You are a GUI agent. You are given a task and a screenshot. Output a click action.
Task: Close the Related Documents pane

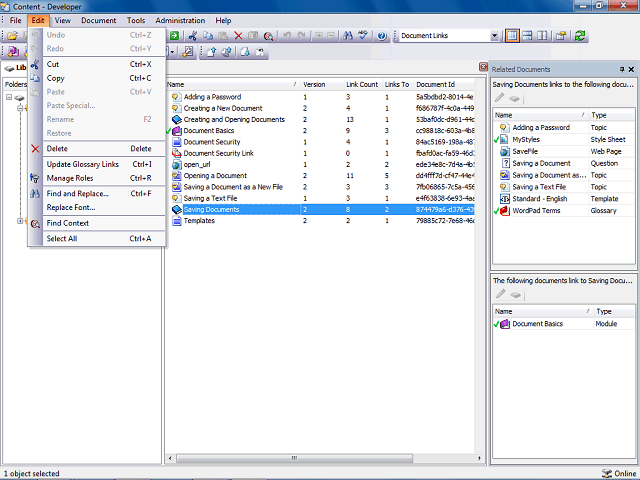point(631,69)
